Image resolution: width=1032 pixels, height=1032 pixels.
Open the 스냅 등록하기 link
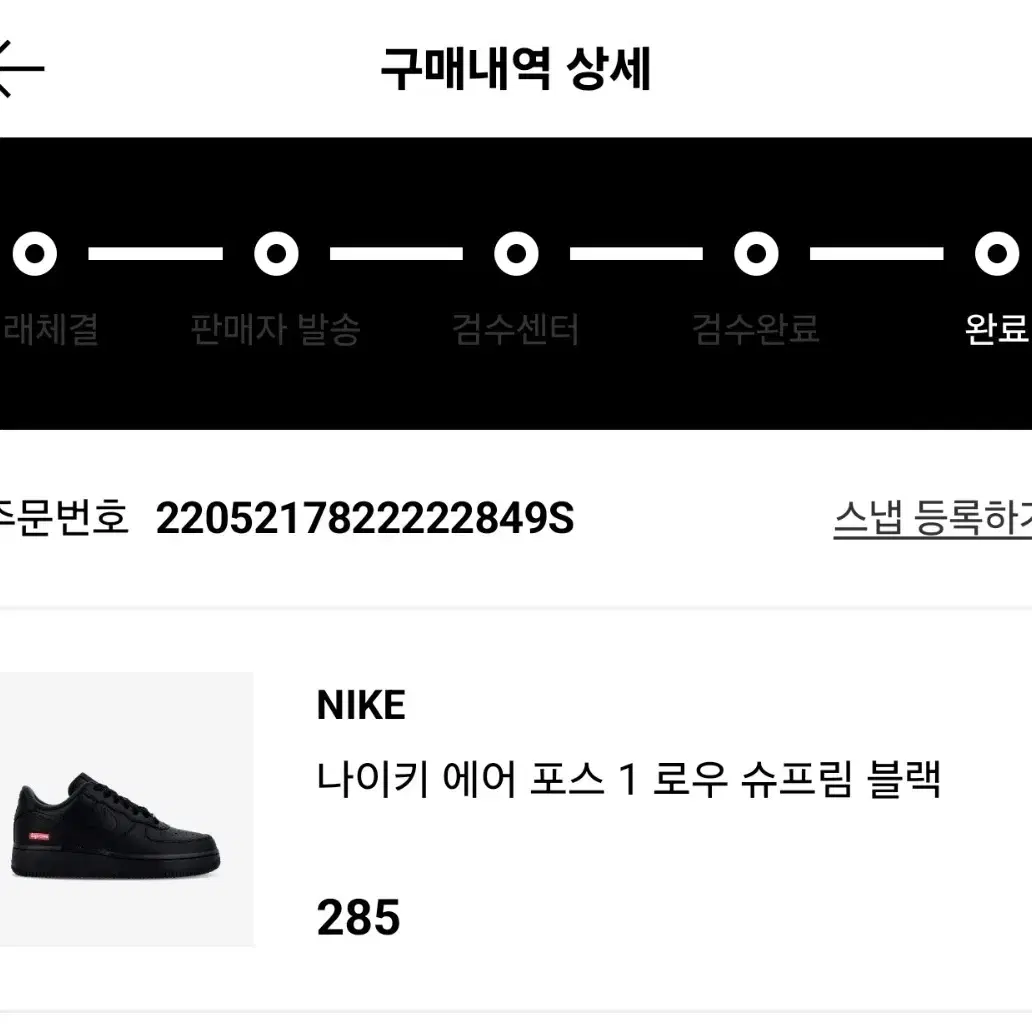[x=933, y=519]
